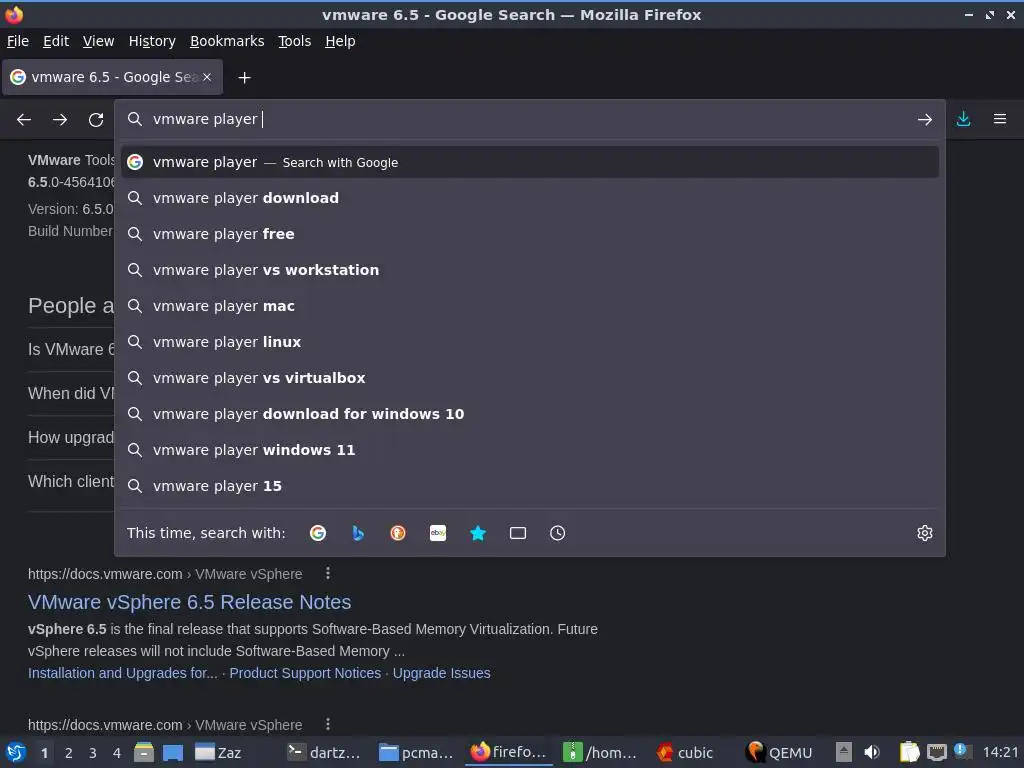Open /hom archive window from taskbar

600,753
